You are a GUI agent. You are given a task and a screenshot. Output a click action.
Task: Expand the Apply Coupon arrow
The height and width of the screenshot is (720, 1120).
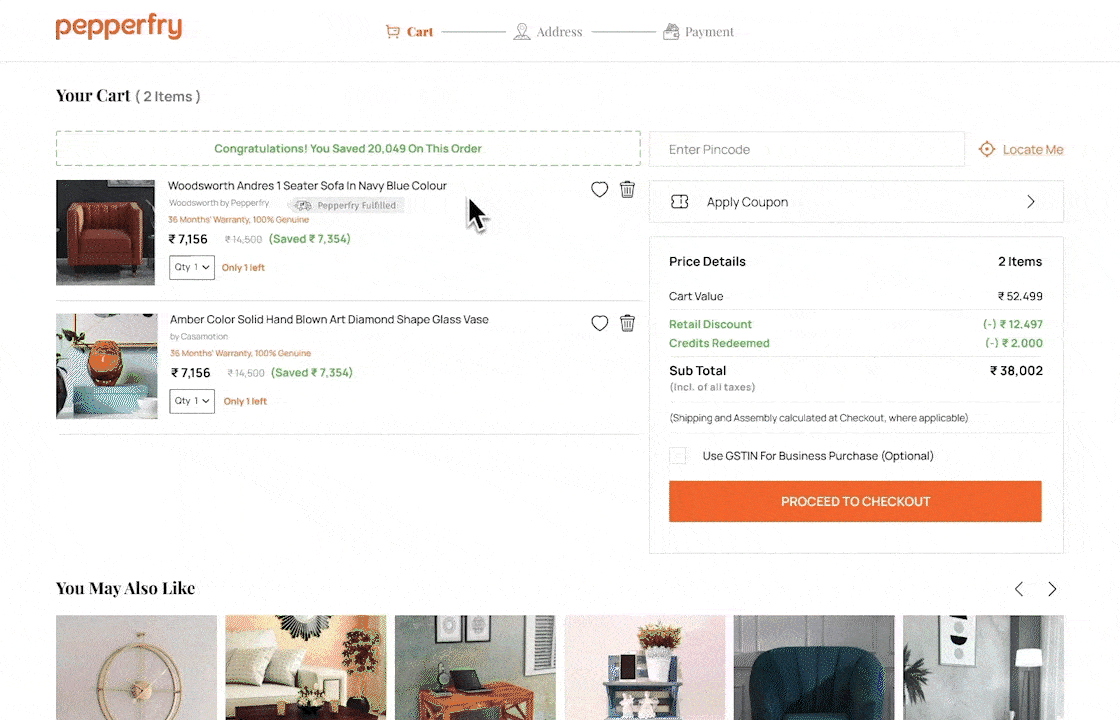[1031, 202]
